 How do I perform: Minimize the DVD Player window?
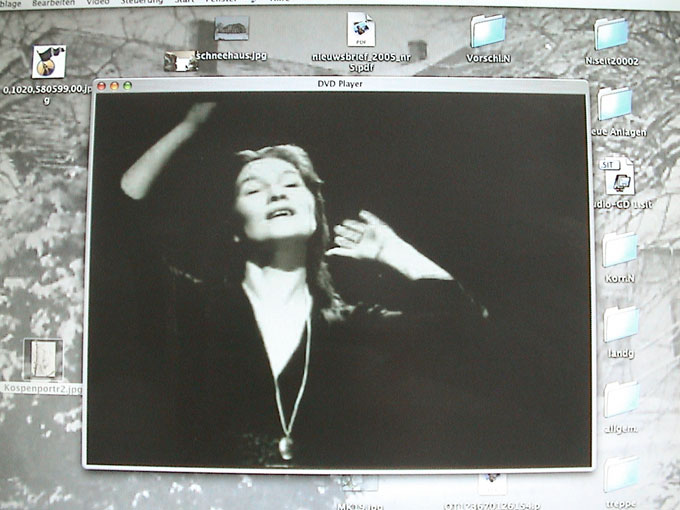[114, 85]
